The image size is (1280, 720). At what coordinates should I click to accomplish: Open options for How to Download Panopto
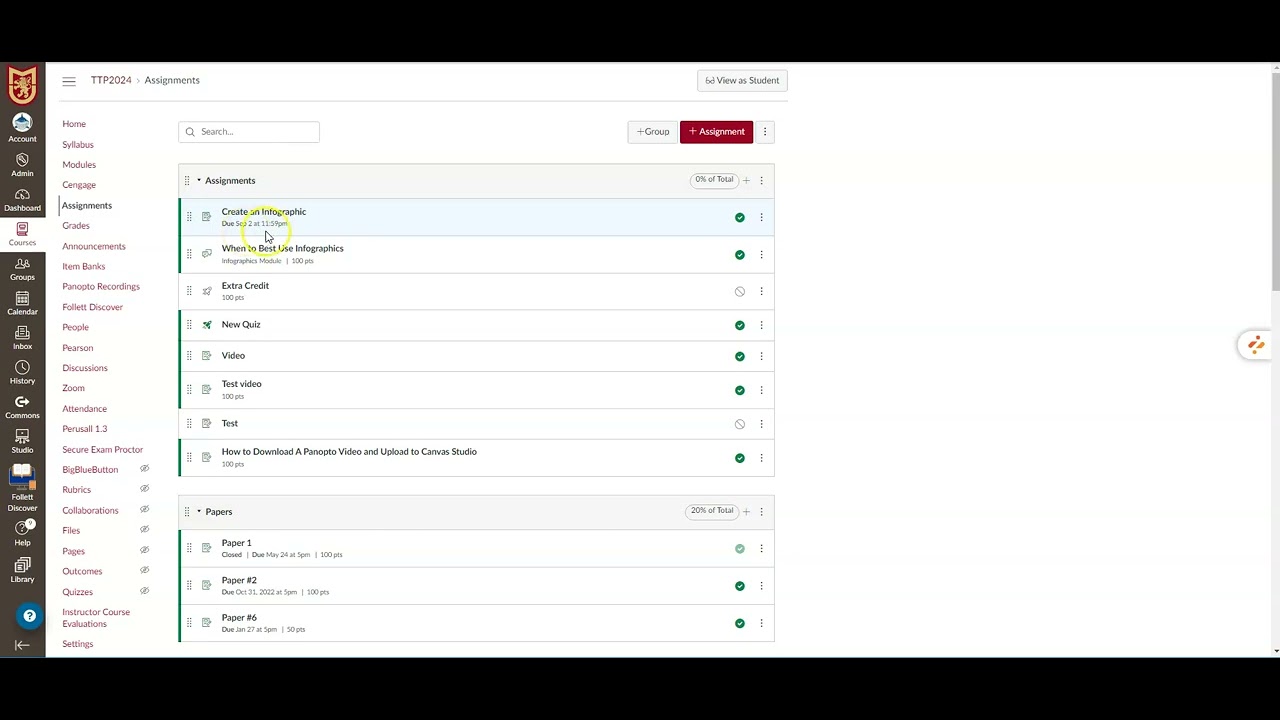761,458
